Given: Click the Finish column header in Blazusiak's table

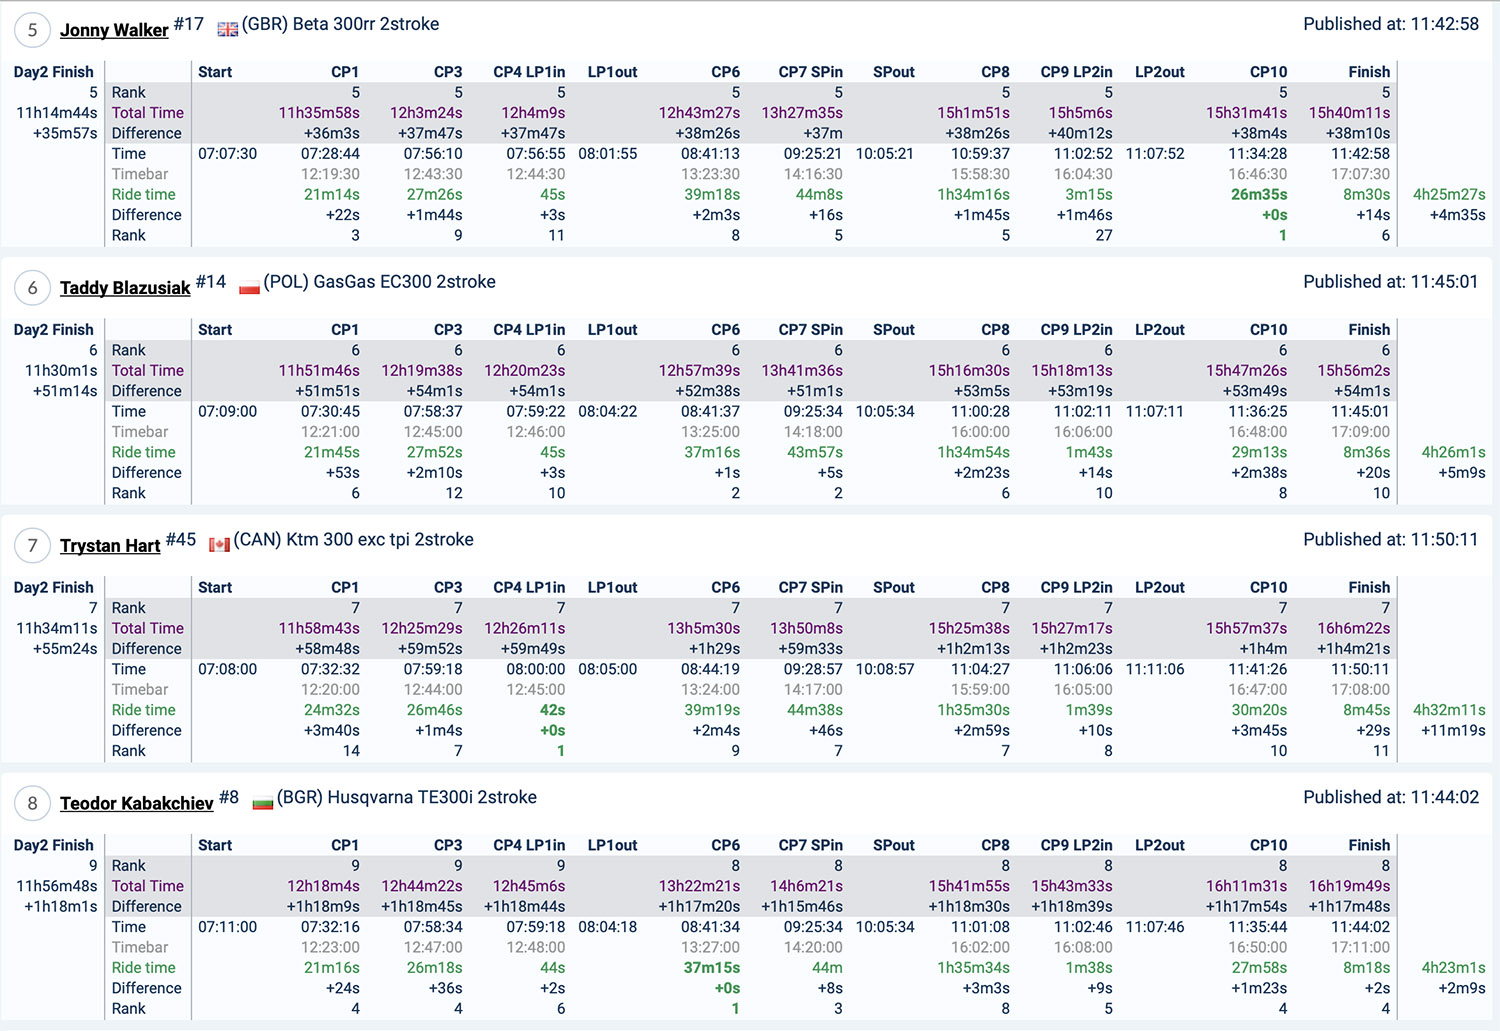Looking at the screenshot, I should click(1368, 330).
